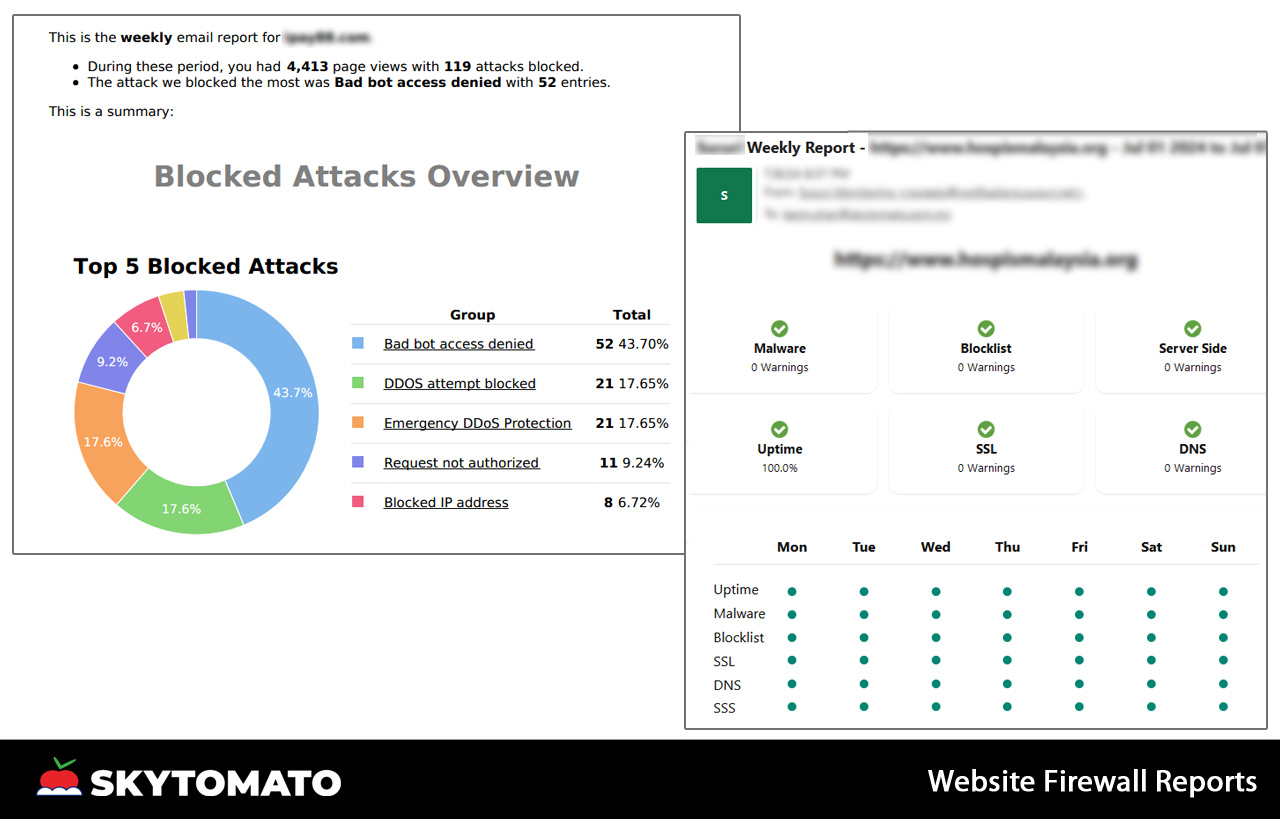Image resolution: width=1280 pixels, height=819 pixels.
Task: Click the Blocklist green checkmark icon
Action: point(986,329)
